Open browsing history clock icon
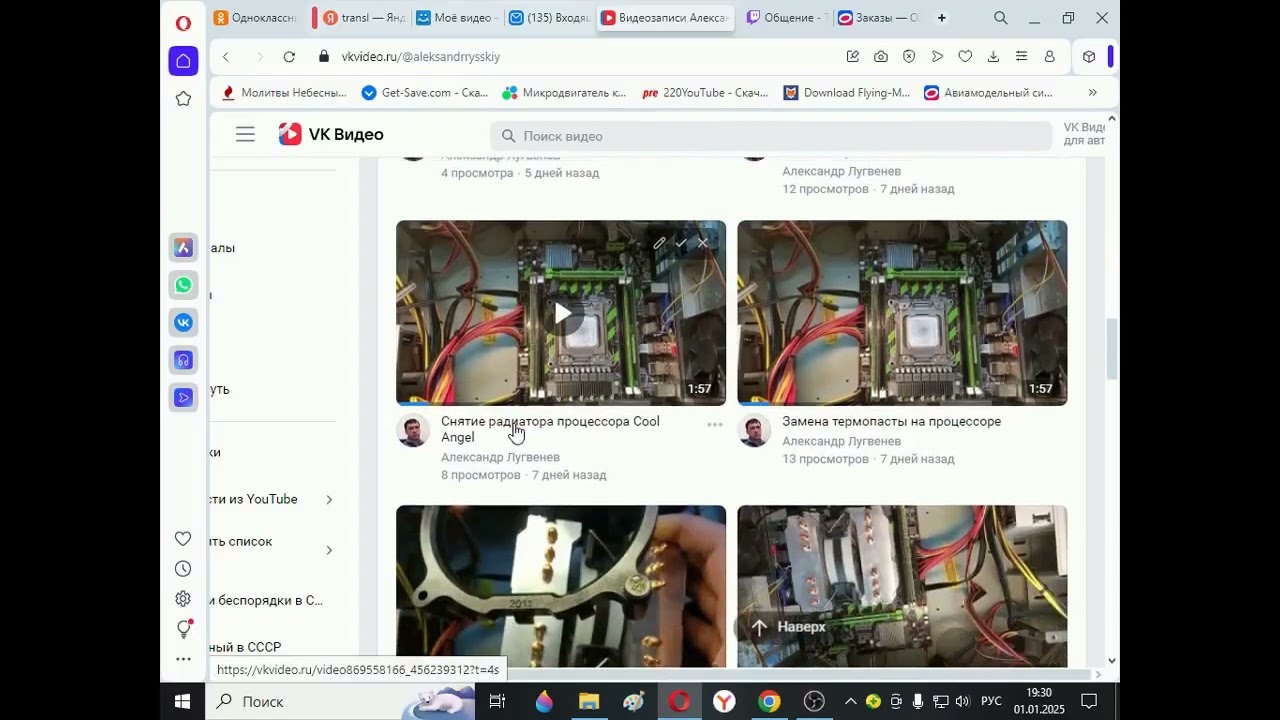 (x=183, y=569)
